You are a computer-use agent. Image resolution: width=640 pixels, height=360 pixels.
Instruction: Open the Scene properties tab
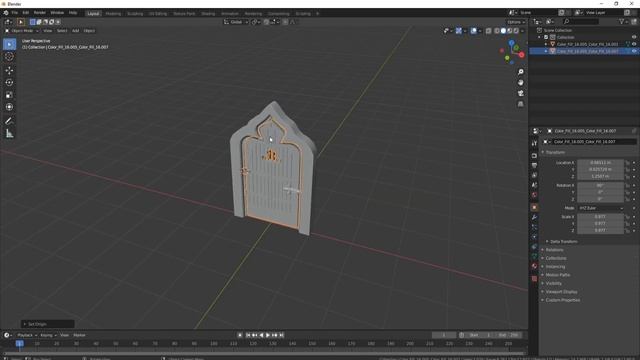(534, 185)
